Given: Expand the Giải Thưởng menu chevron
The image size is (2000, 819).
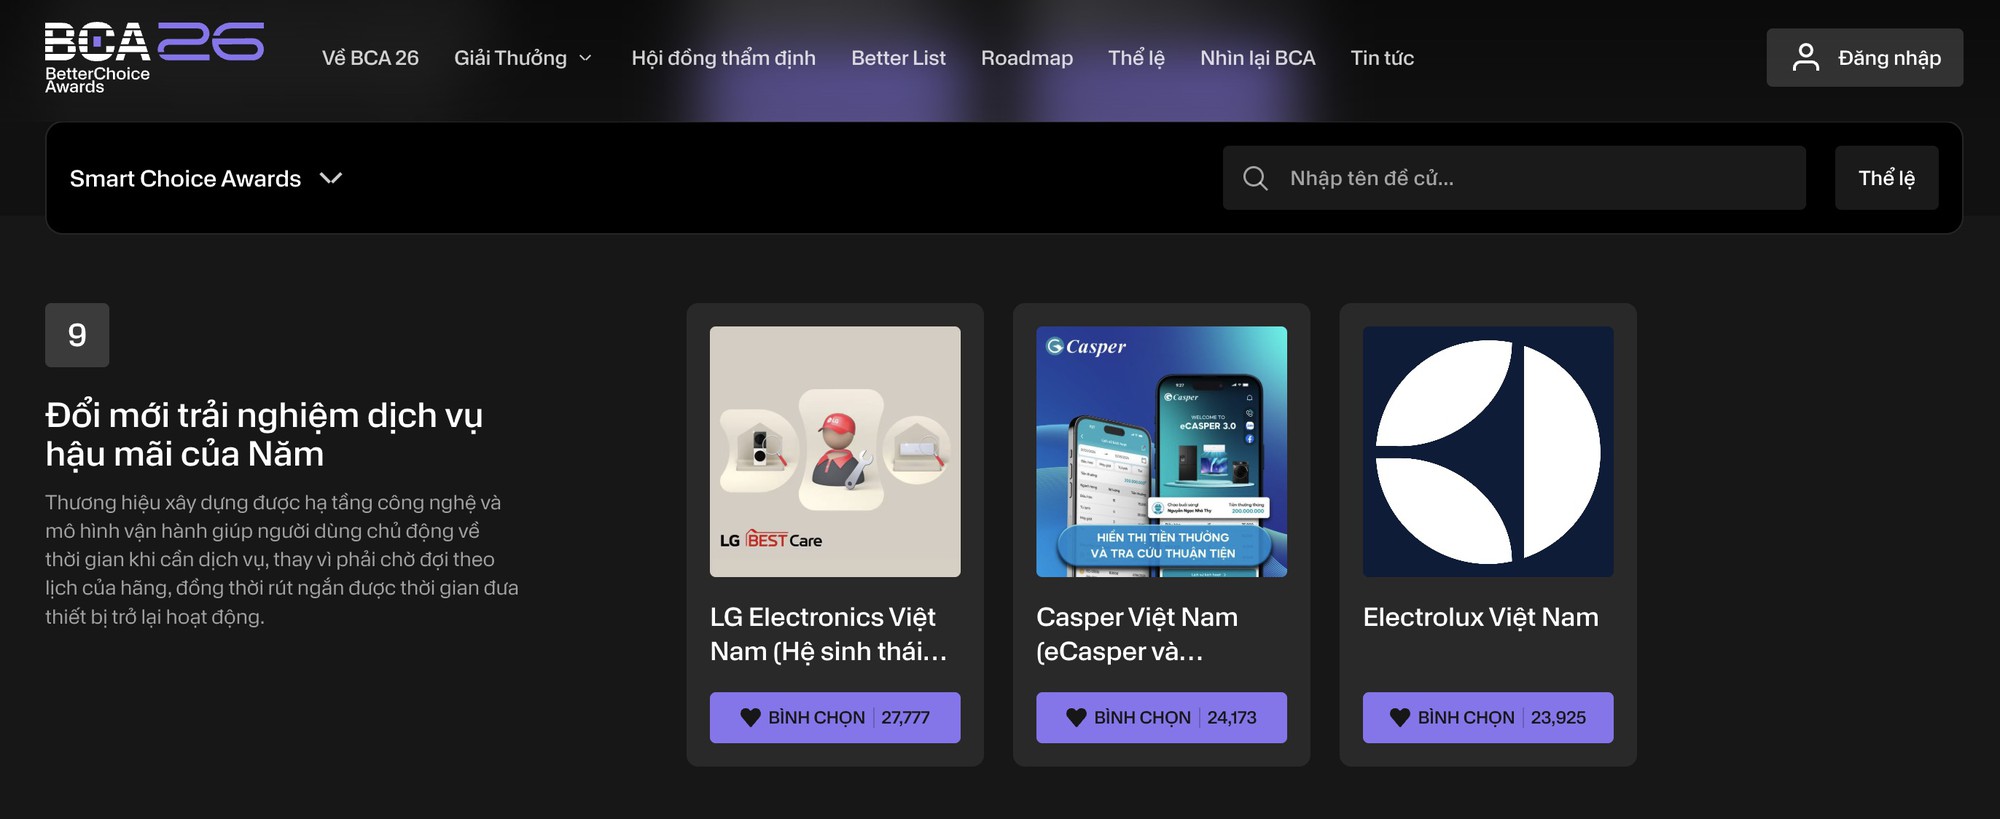Looking at the screenshot, I should (586, 58).
